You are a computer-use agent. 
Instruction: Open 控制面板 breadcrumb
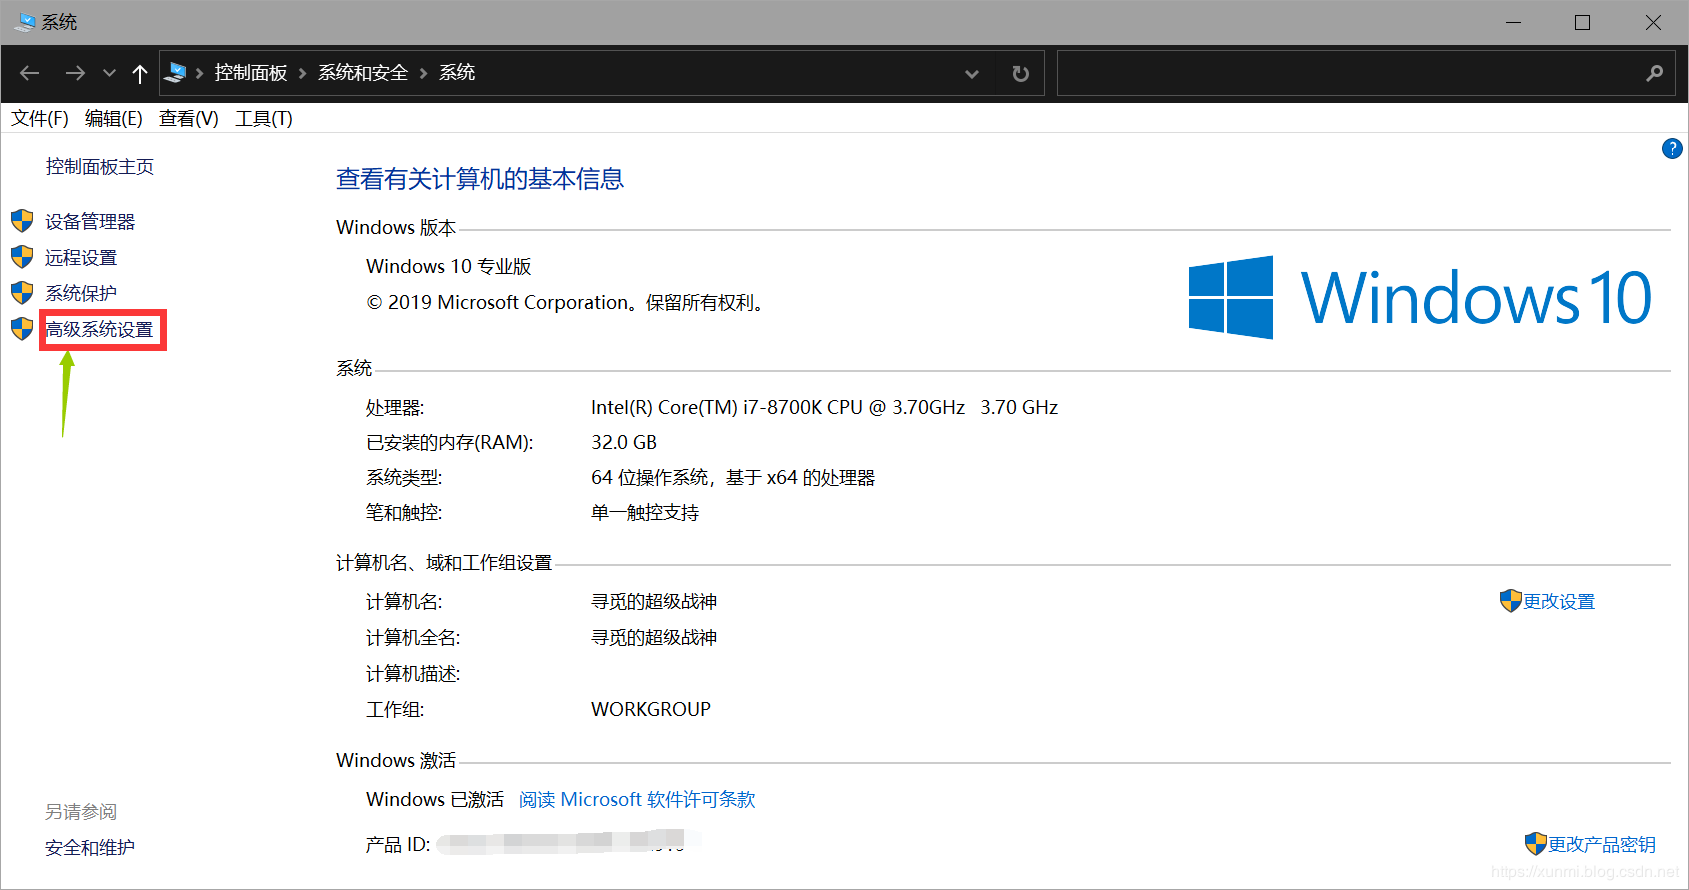tap(251, 73)
